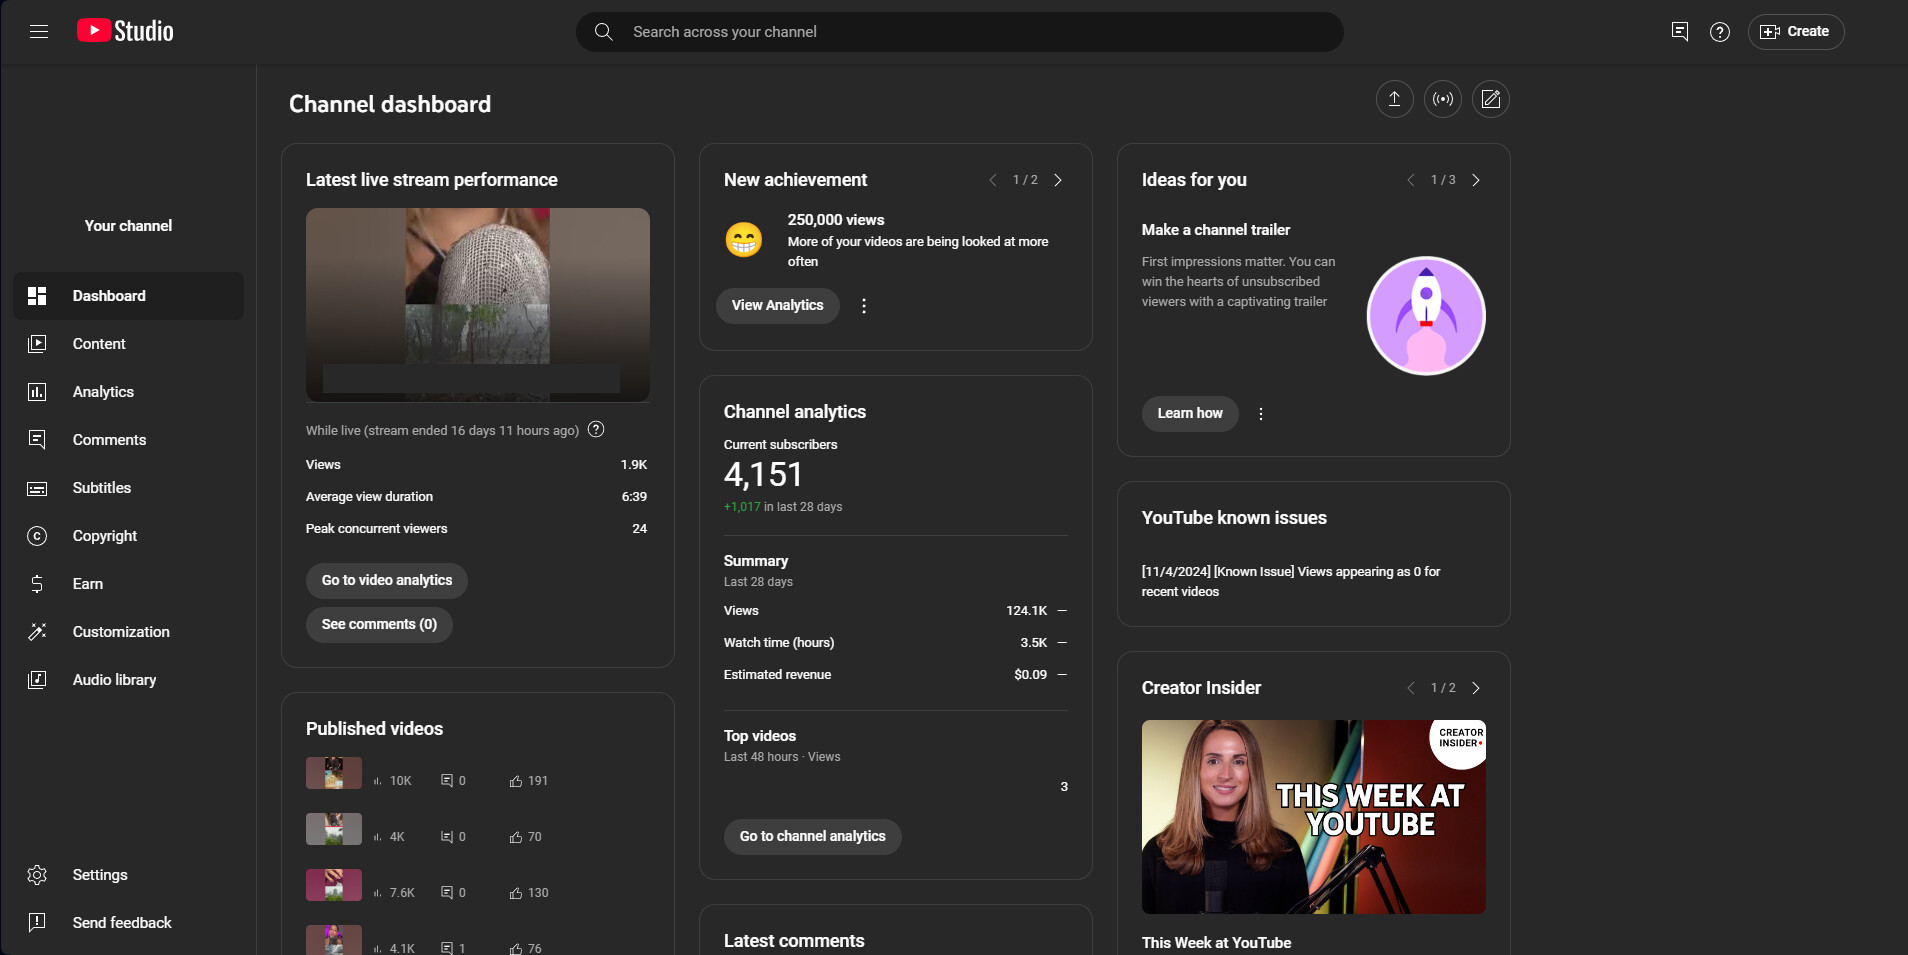Focus the Search across your channel field
Screen dimensions: 1908x955
[960, 32]
